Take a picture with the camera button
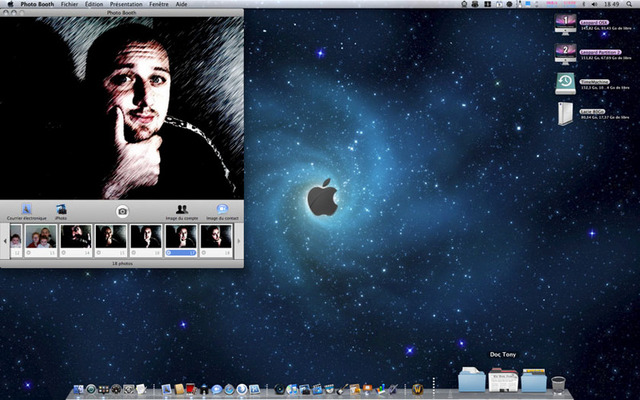640x400 pixels. (122, 211)
